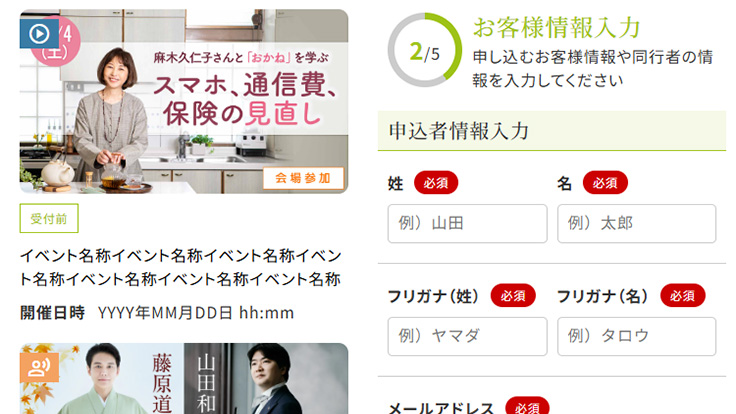
Task: Click the 必須 badge beside フリガナ(名)
Action: point(682,295)
